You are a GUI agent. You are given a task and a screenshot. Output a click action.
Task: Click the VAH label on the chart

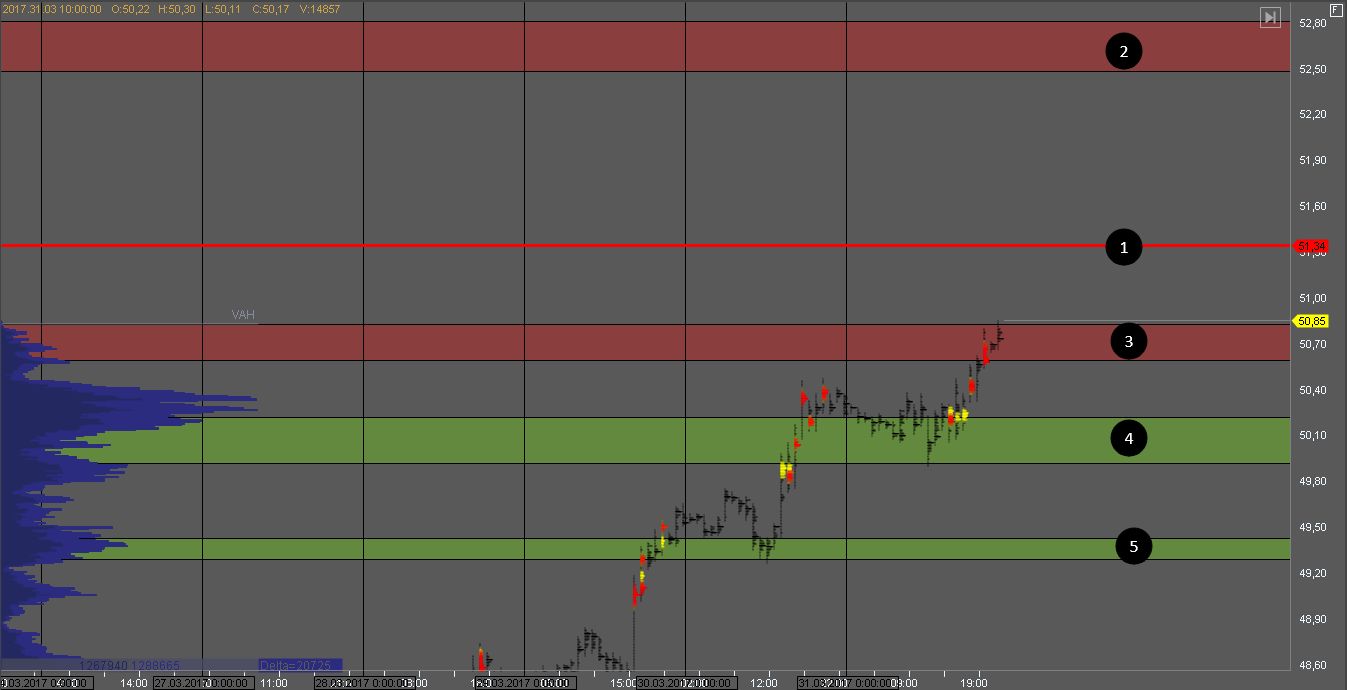pos(243,315)
